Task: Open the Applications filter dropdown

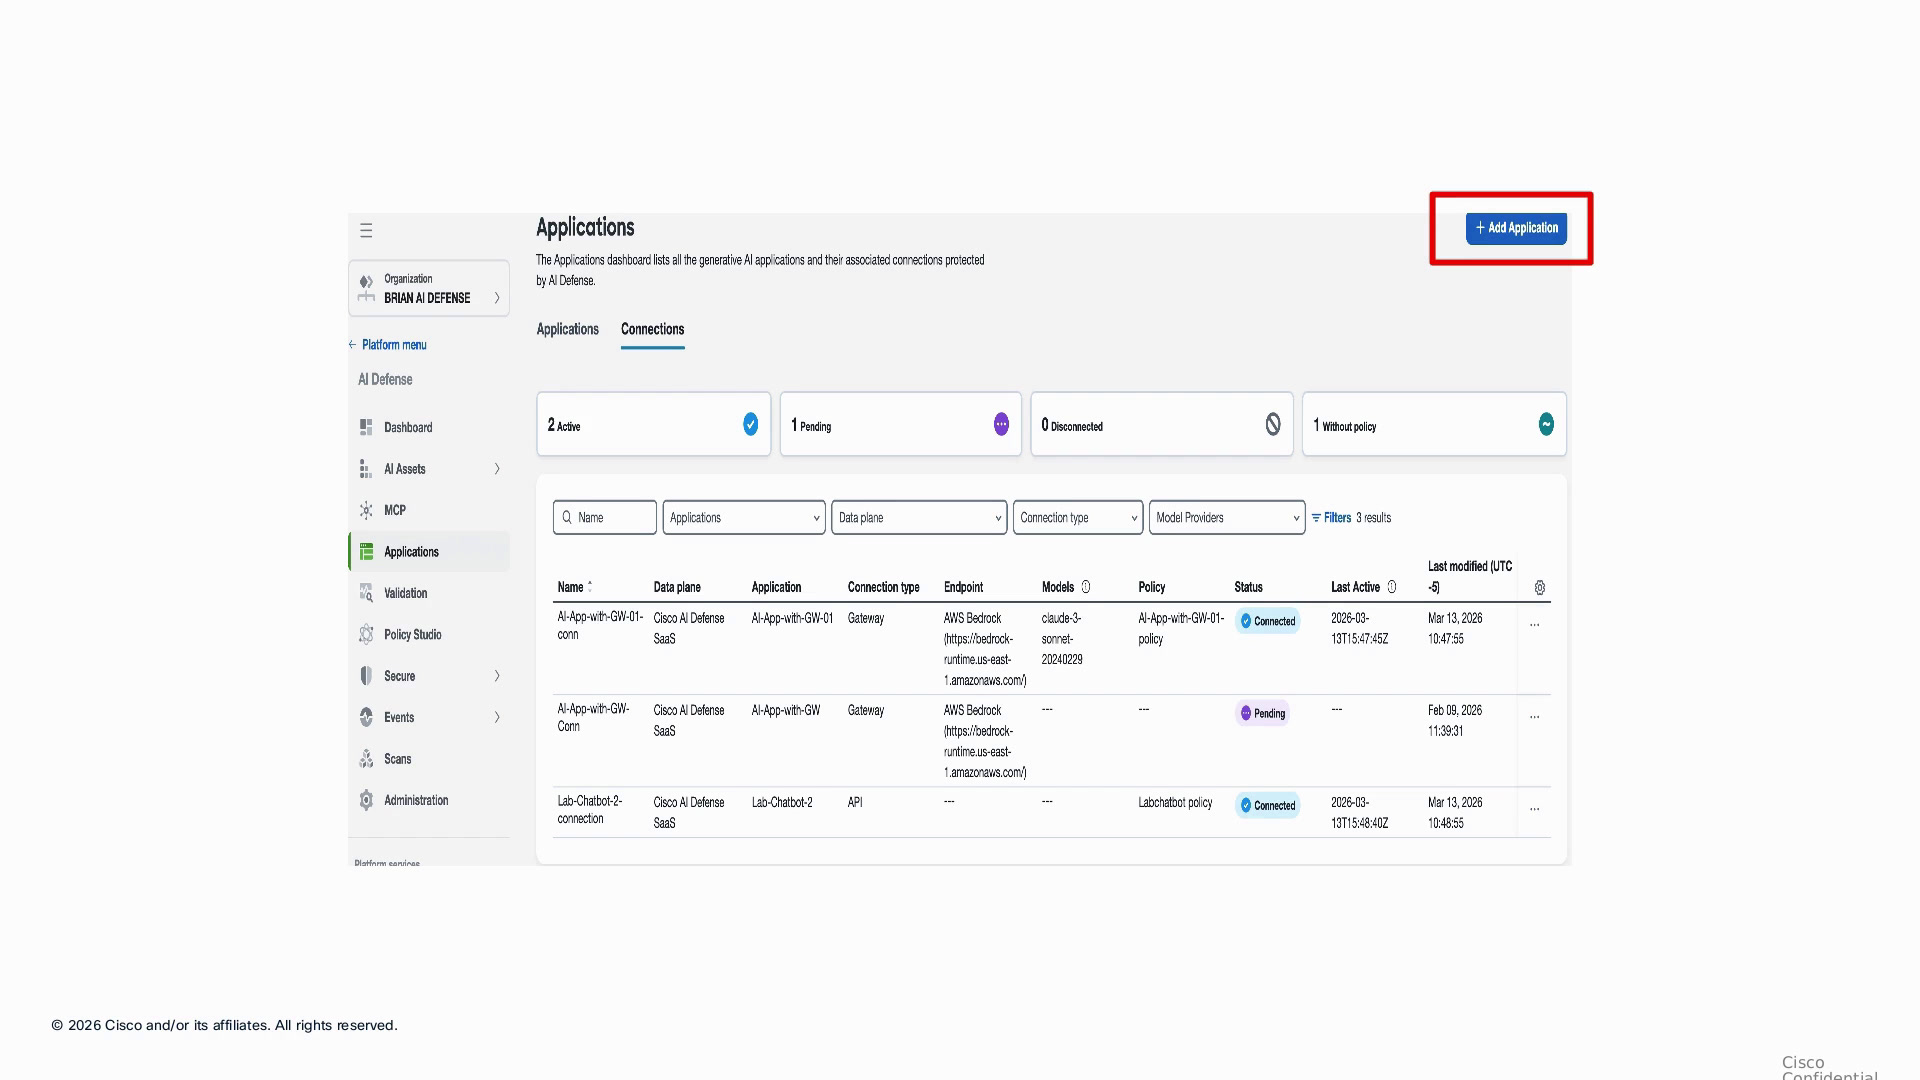Action: tap(744, 518)
